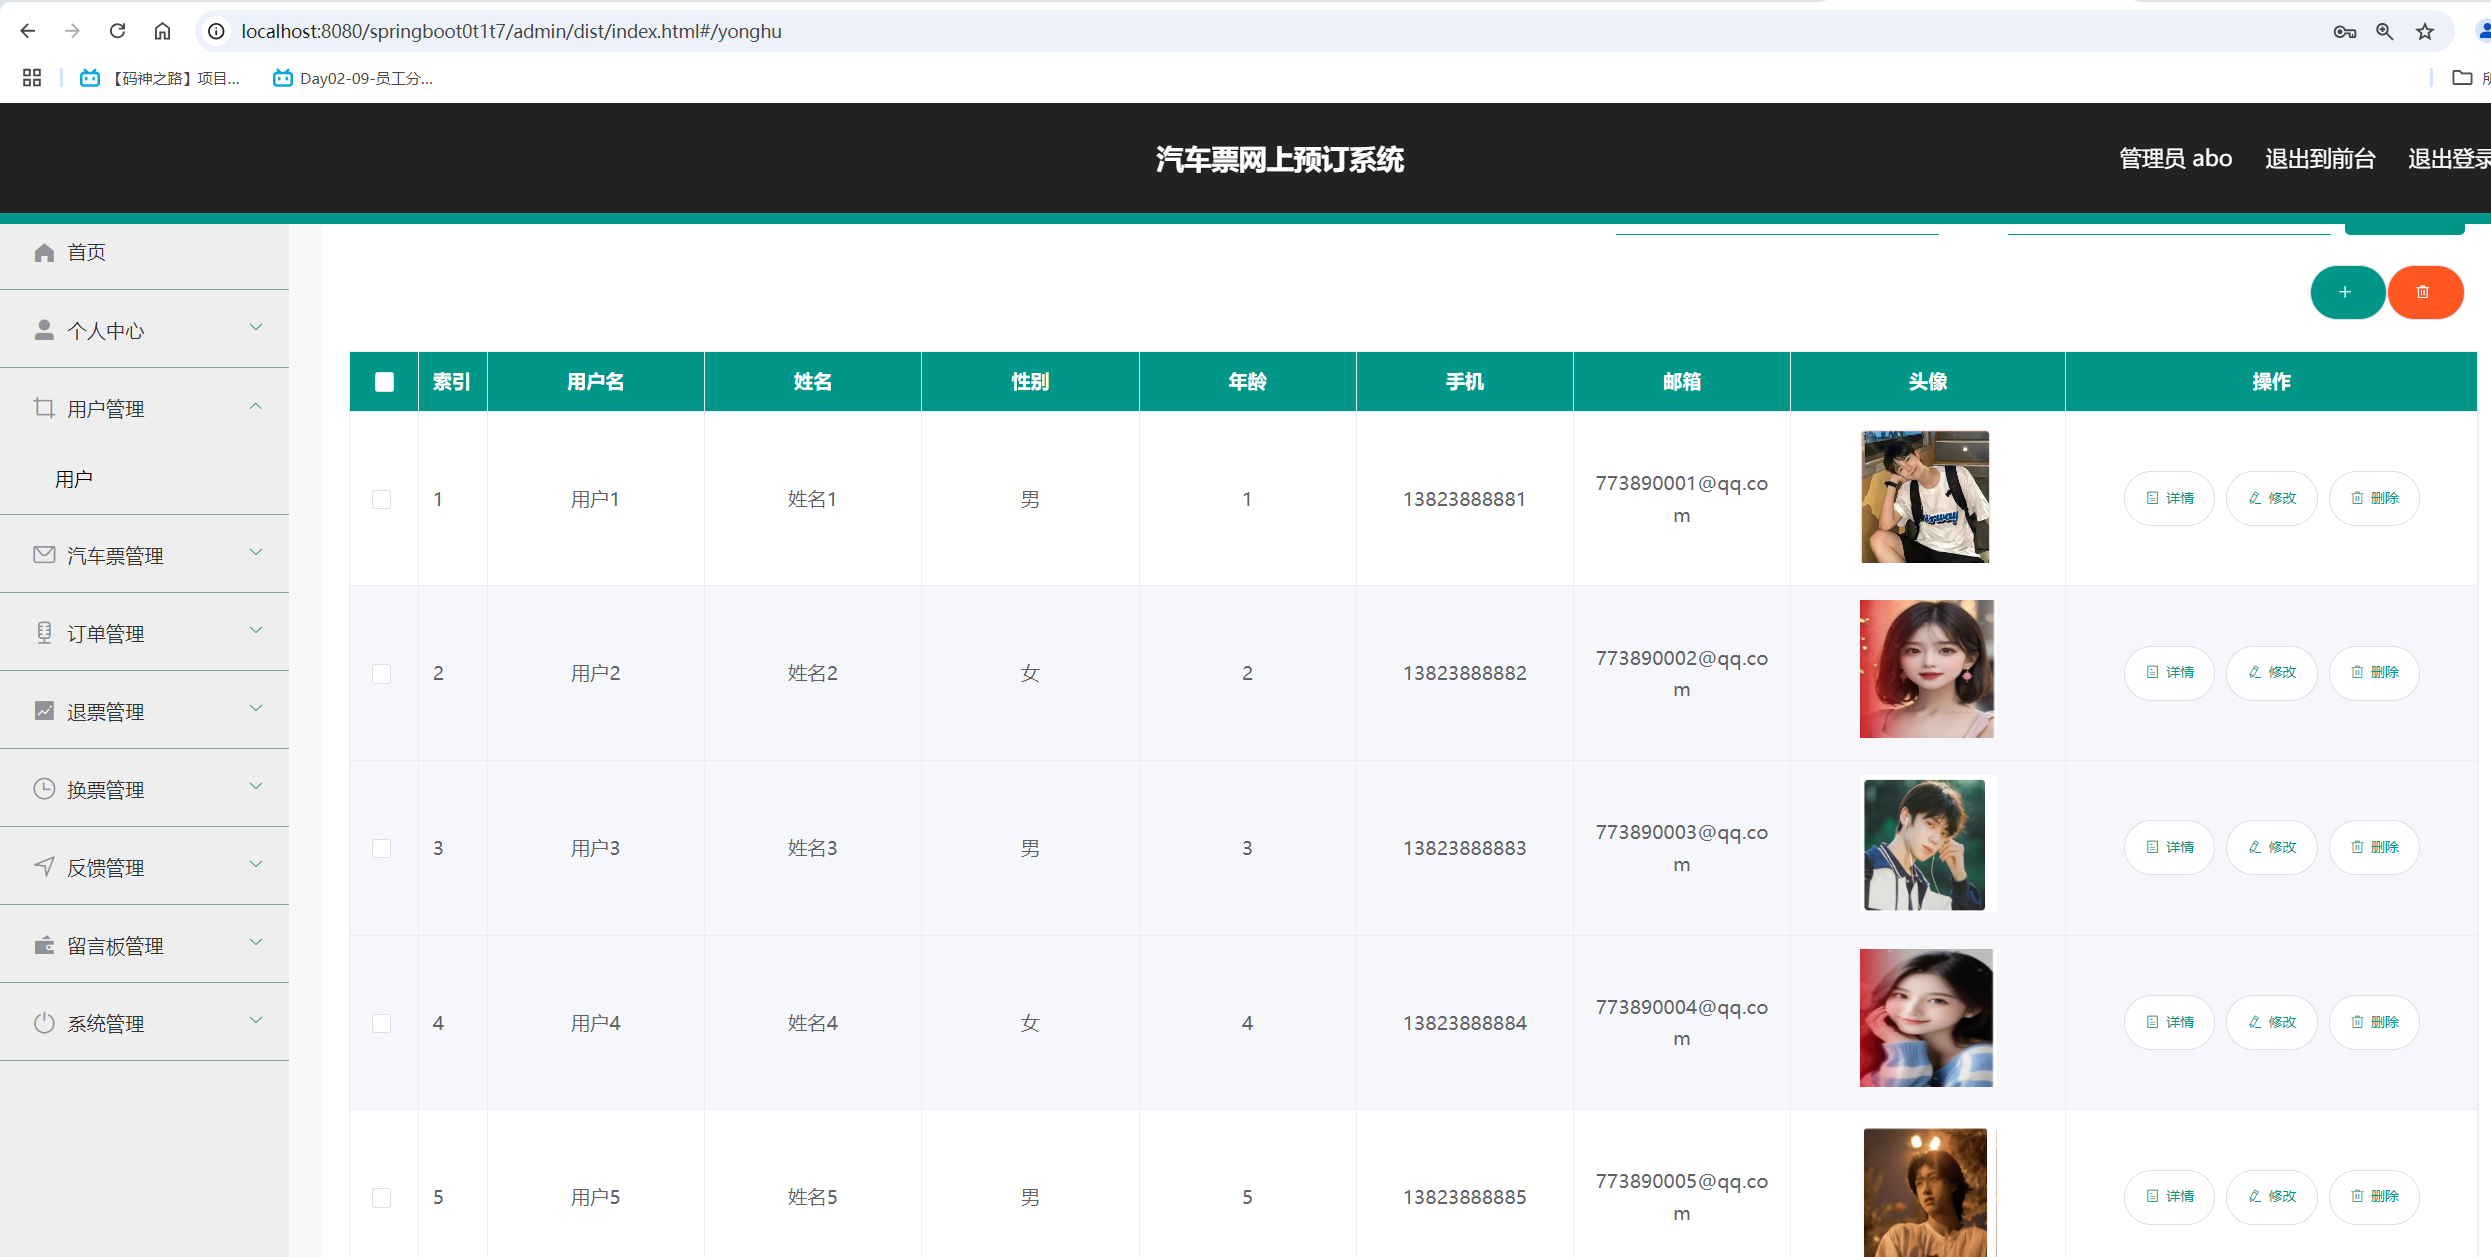Click the power icon beside 系统管理
The width and height of the screenshot is (2491, 1257).
[x=44, y=1023]
